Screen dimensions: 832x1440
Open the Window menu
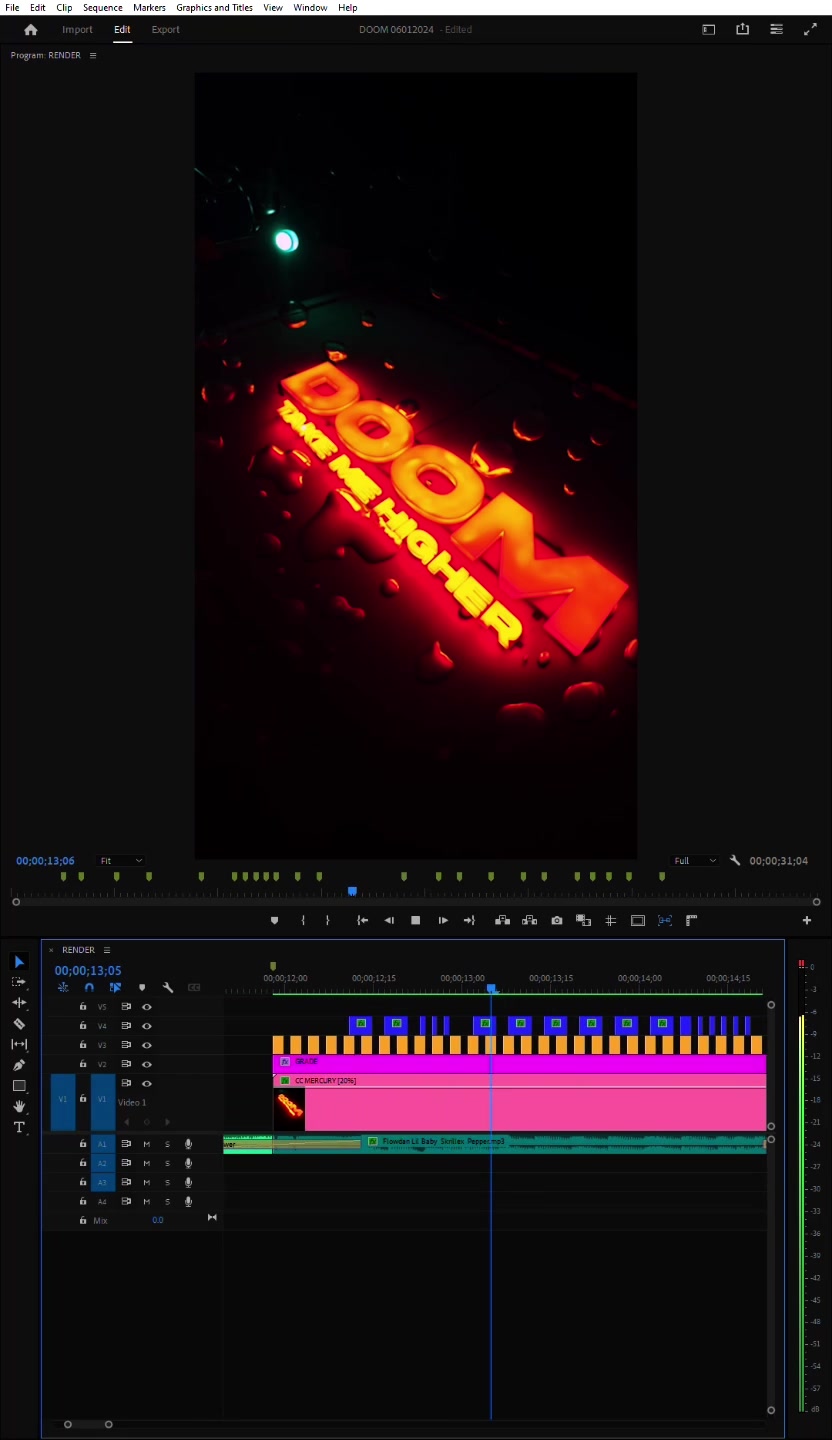click(310, 7)
